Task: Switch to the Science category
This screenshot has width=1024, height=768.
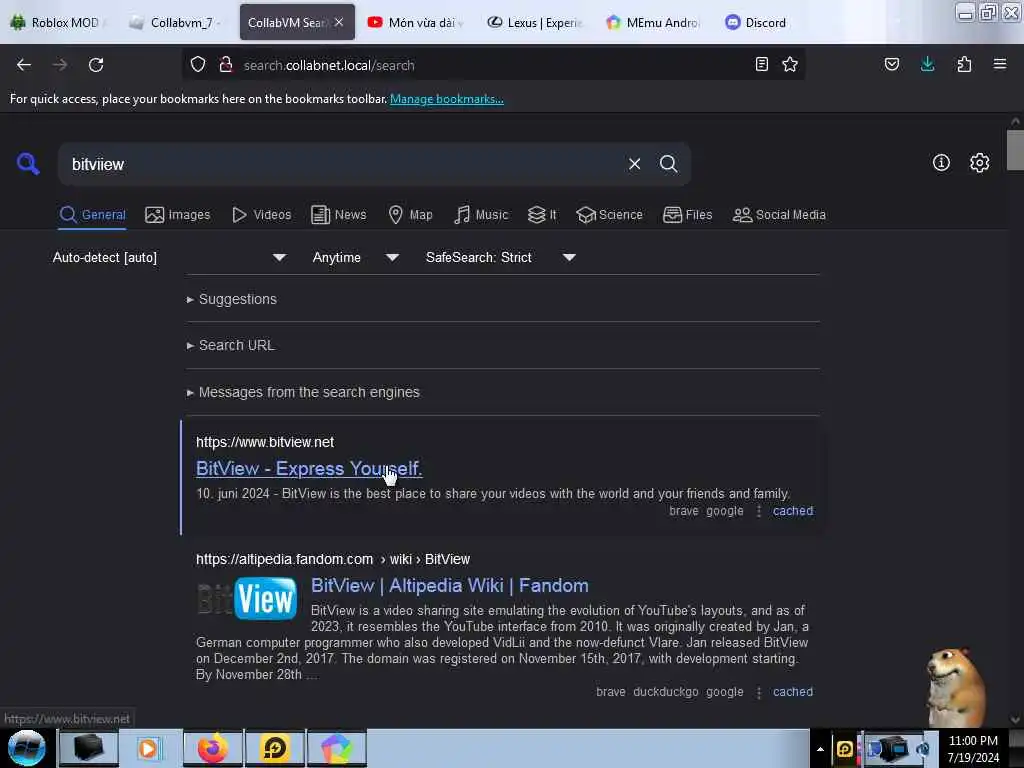Action: [x=609, y=214]
